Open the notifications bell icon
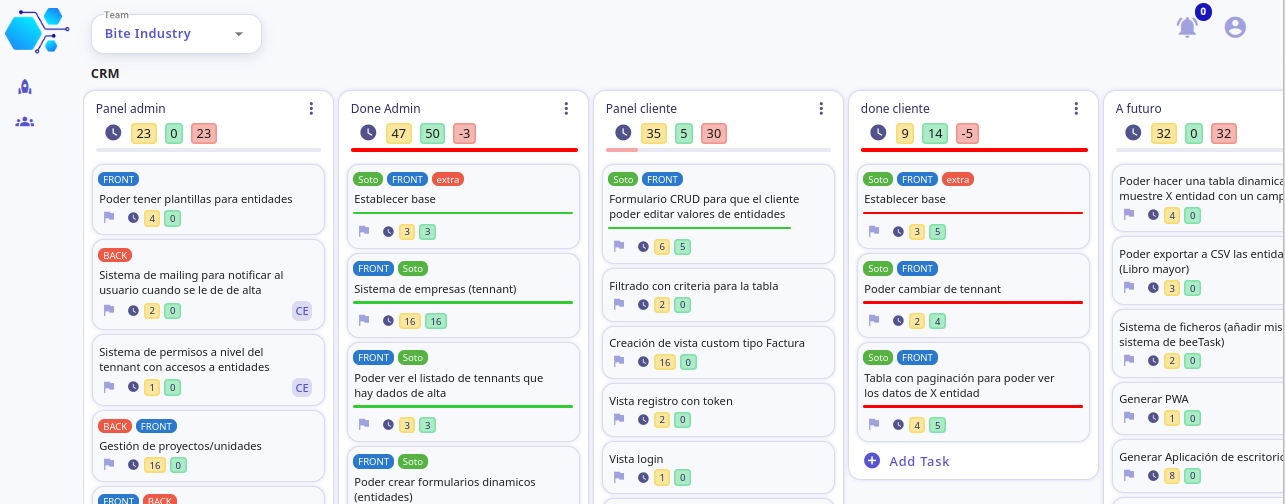1285x504 pixels. pyautogui.click(x=1187, y=28)
